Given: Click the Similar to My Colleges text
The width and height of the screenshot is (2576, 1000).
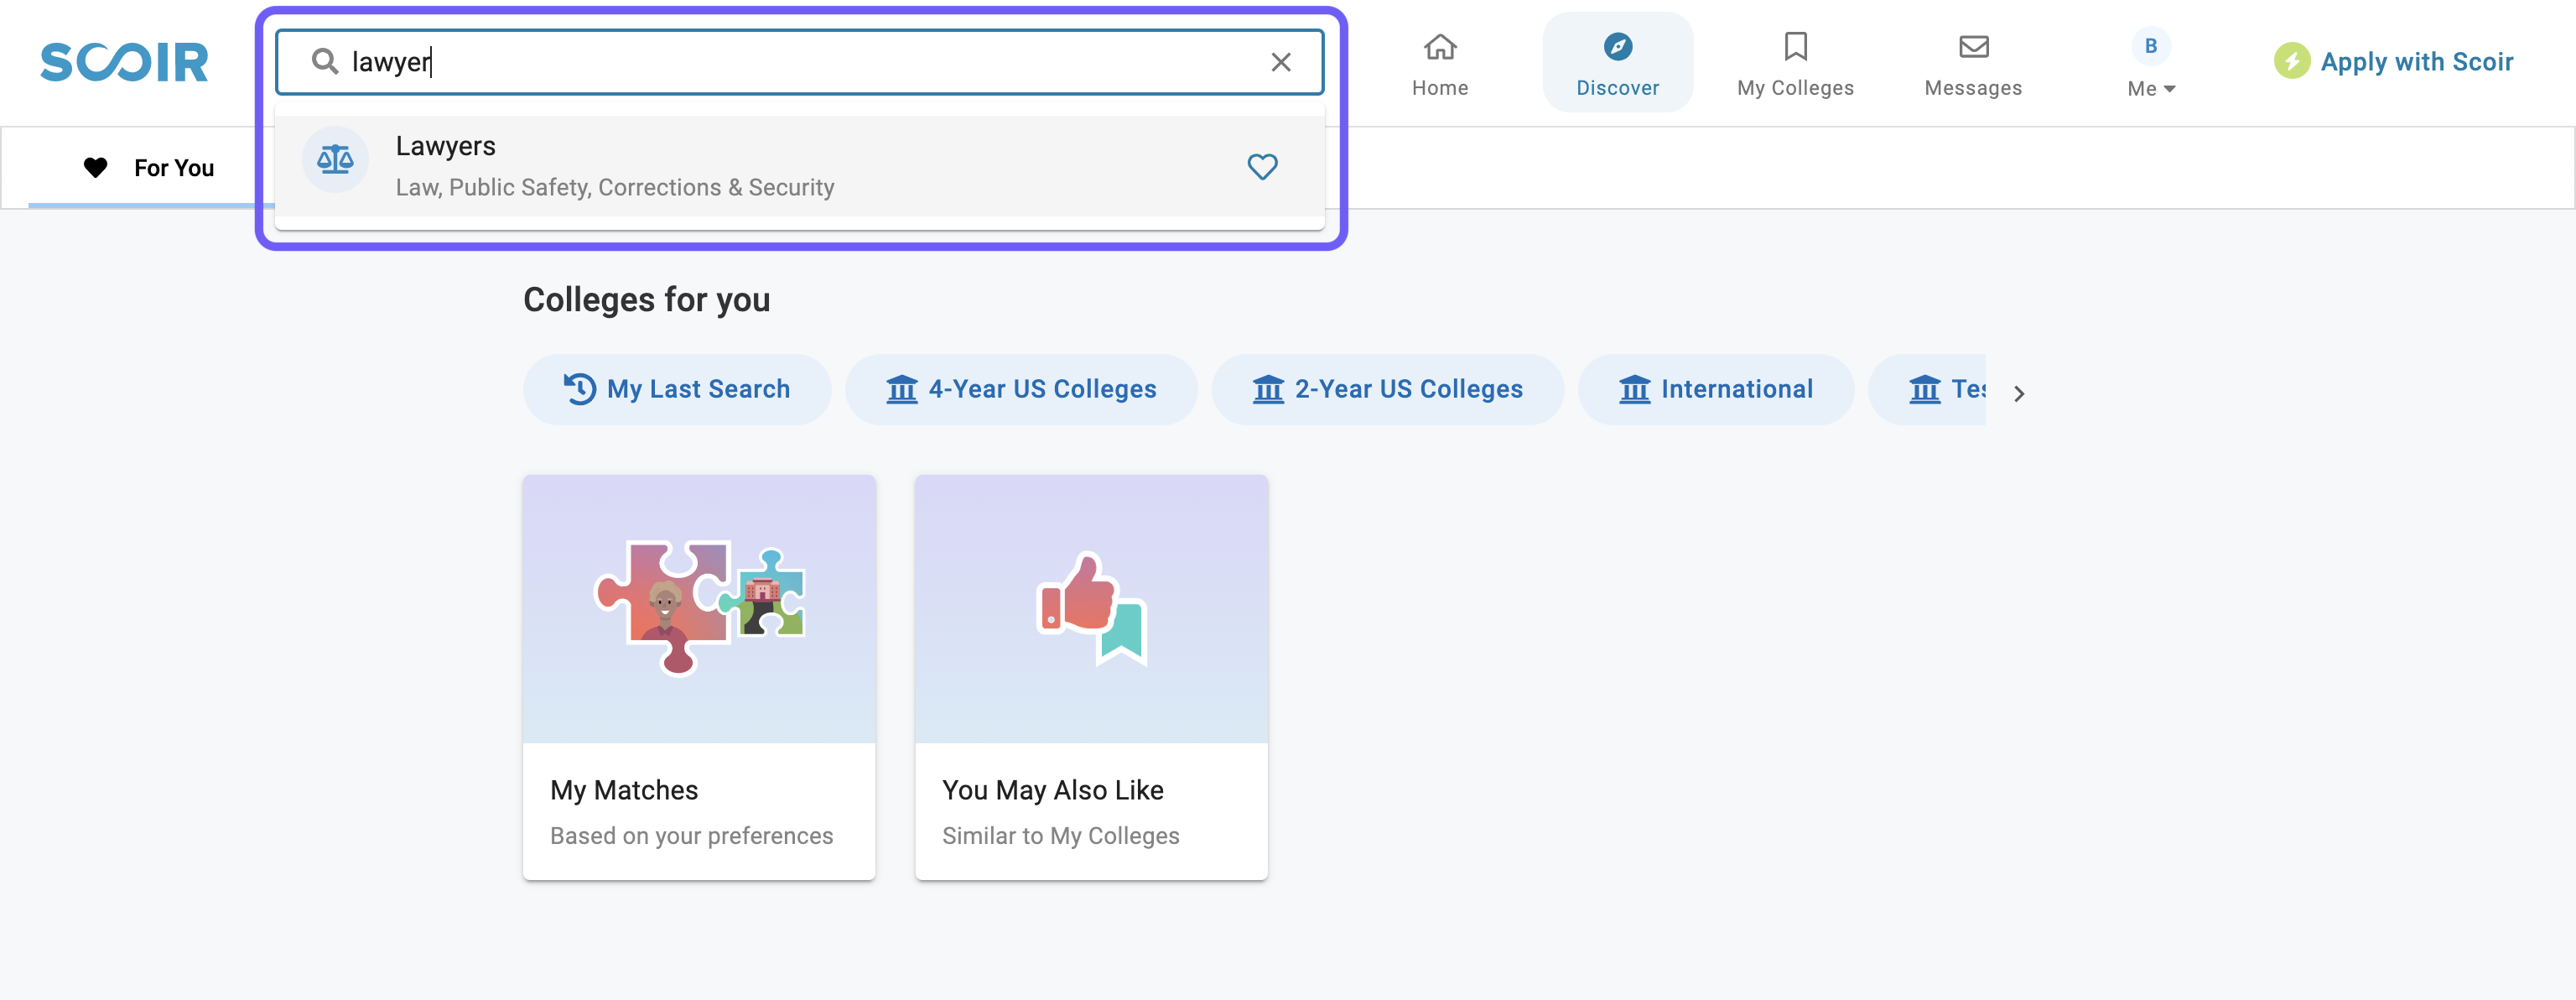Looking at the screenshot, I should click(1060, 836).
